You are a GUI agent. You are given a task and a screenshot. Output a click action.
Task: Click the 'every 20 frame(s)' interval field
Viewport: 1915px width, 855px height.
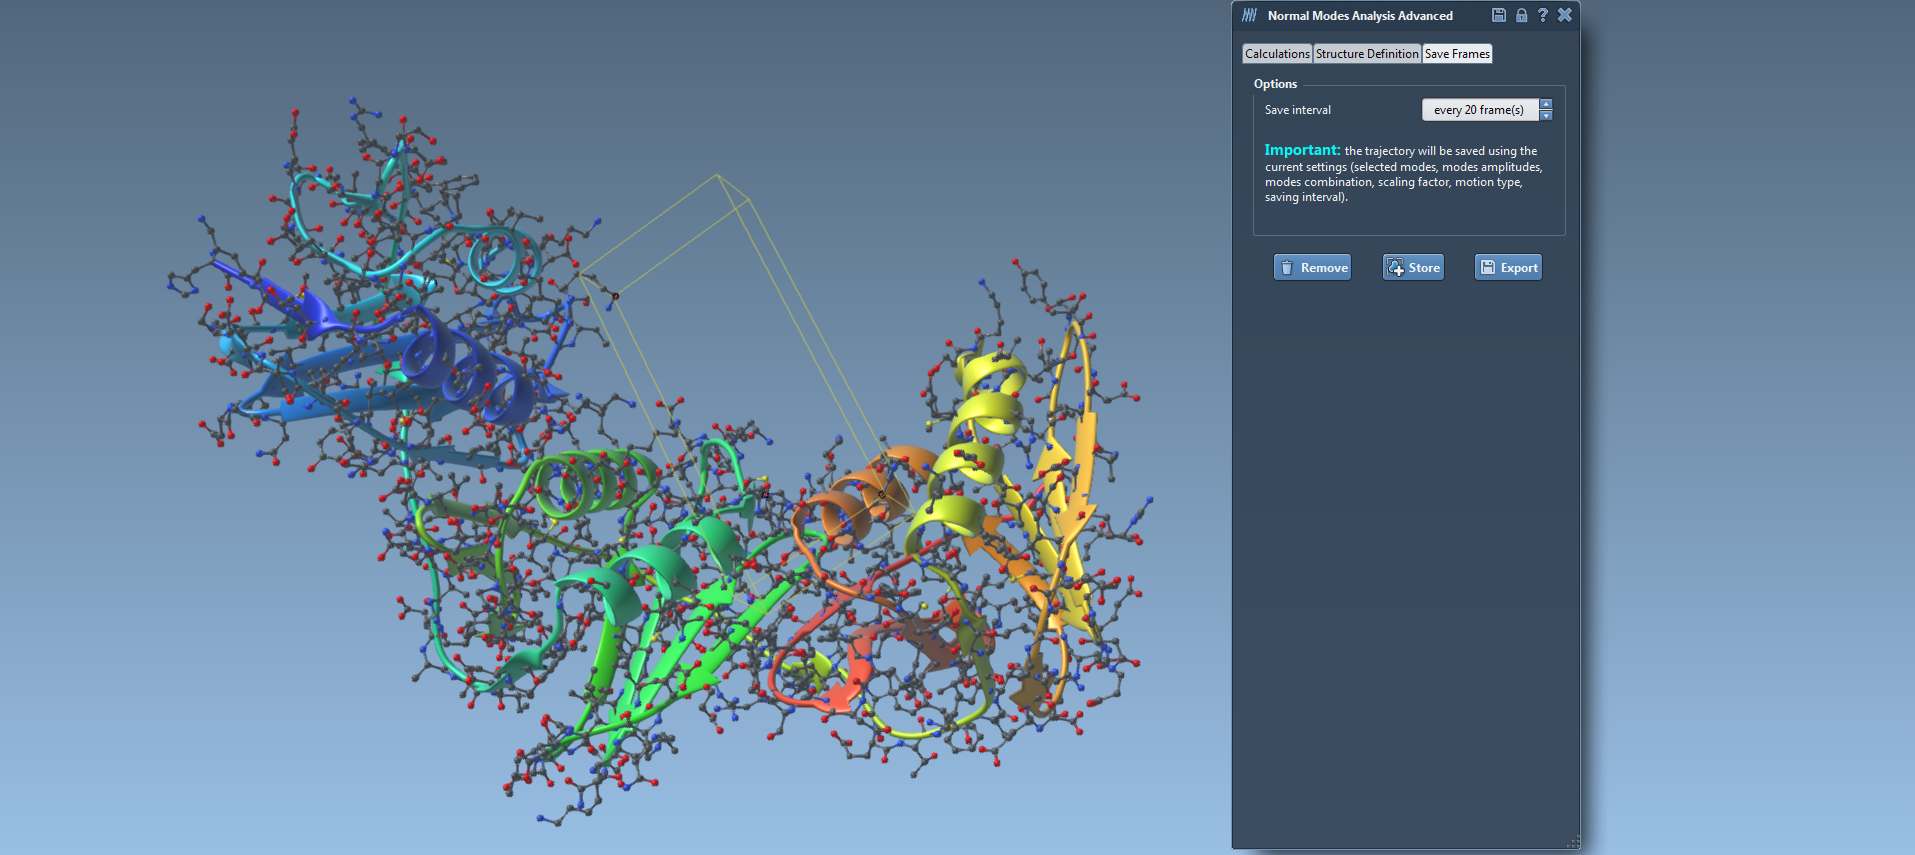1479,110
